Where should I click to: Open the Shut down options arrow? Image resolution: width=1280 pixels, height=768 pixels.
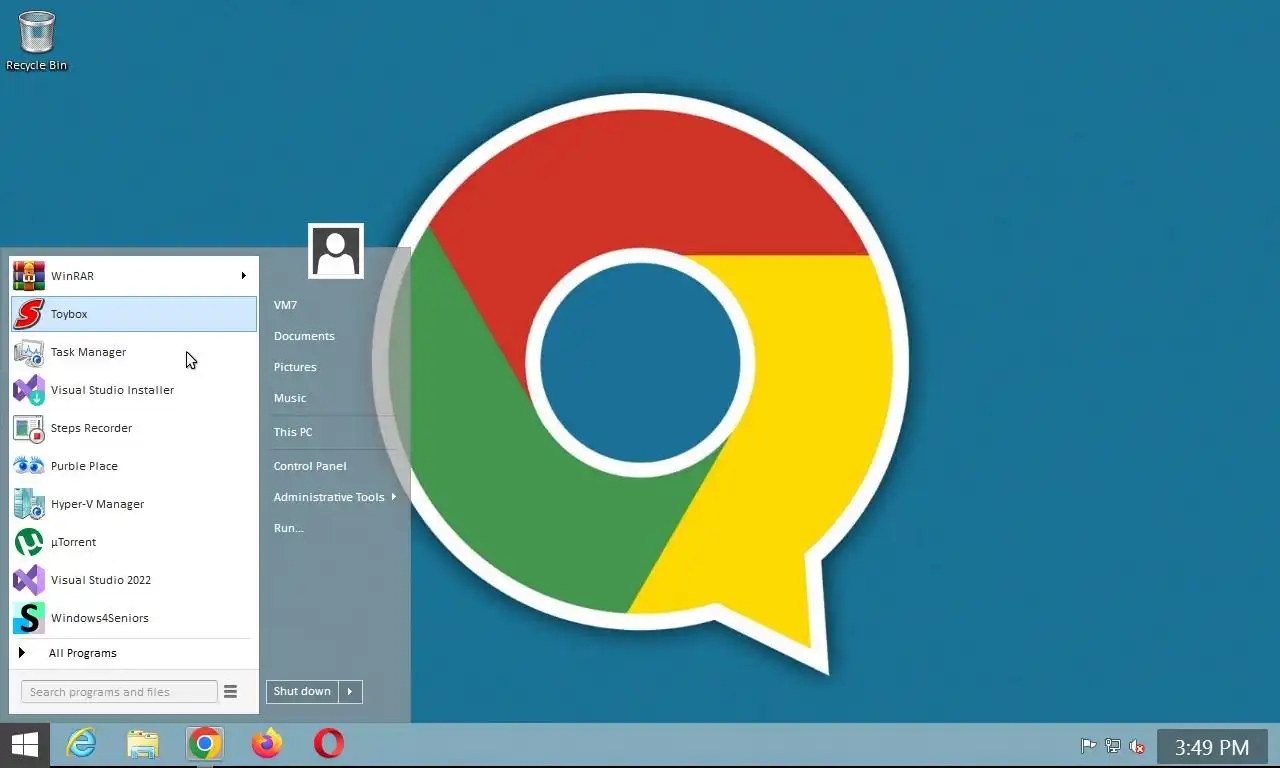(350, 691)
